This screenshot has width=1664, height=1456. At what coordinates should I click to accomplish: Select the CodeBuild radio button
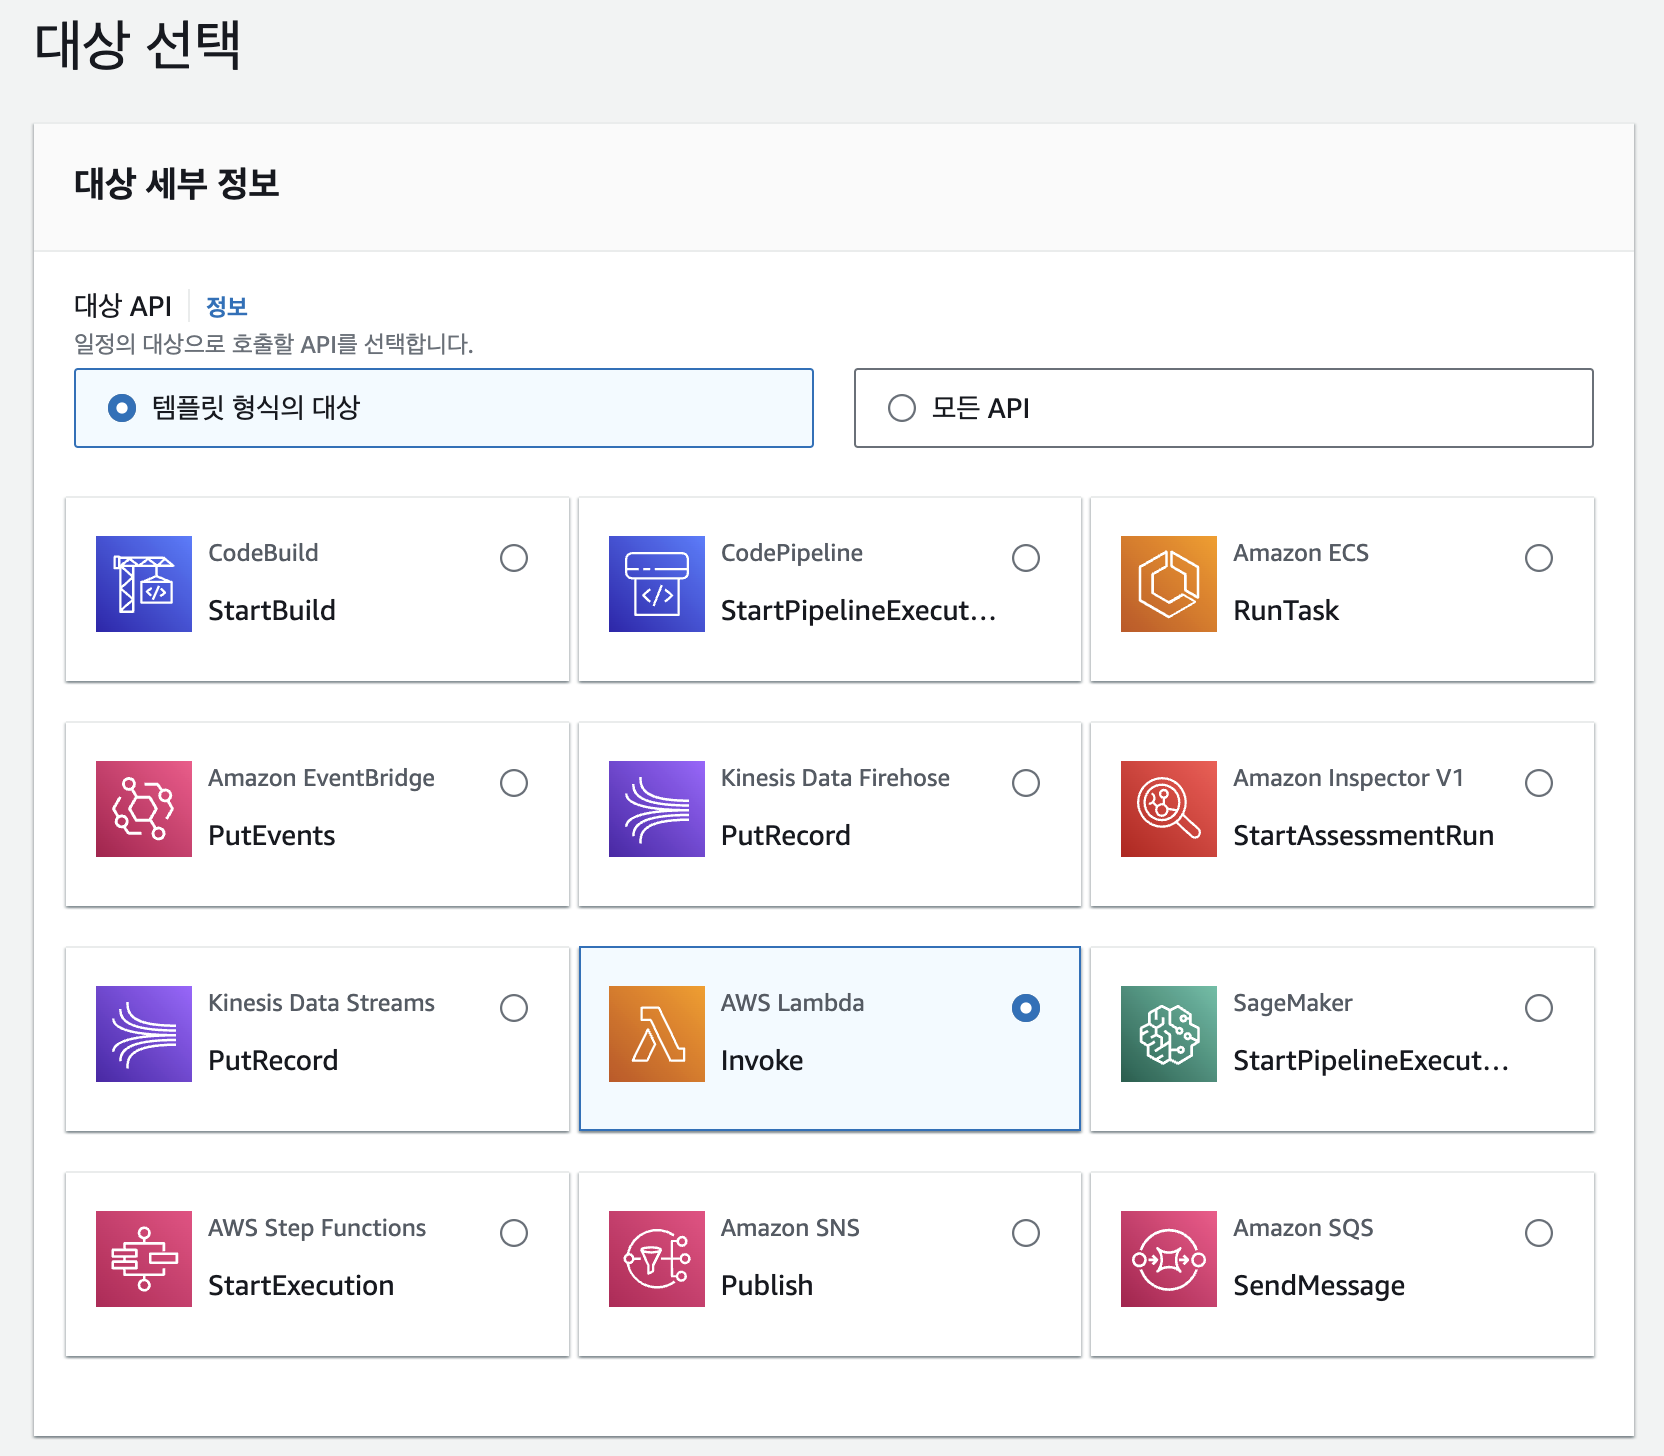pyautogui.click(x=514, y=558)
